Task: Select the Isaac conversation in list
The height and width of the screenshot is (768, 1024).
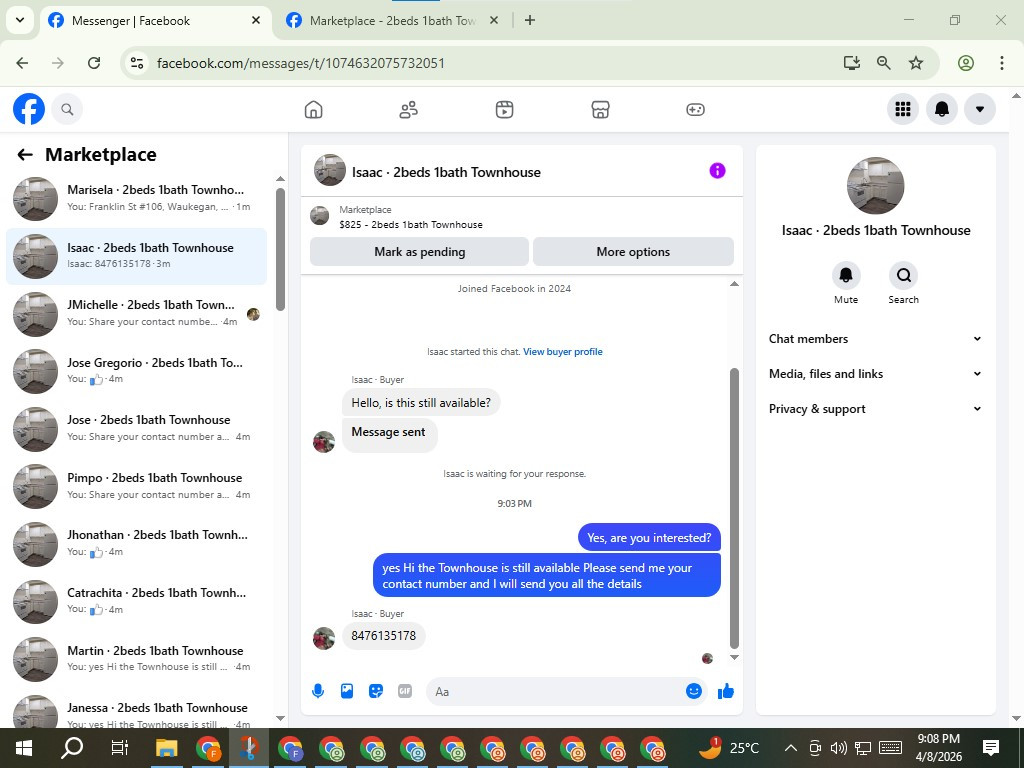Action: click(x=136, y=256)
